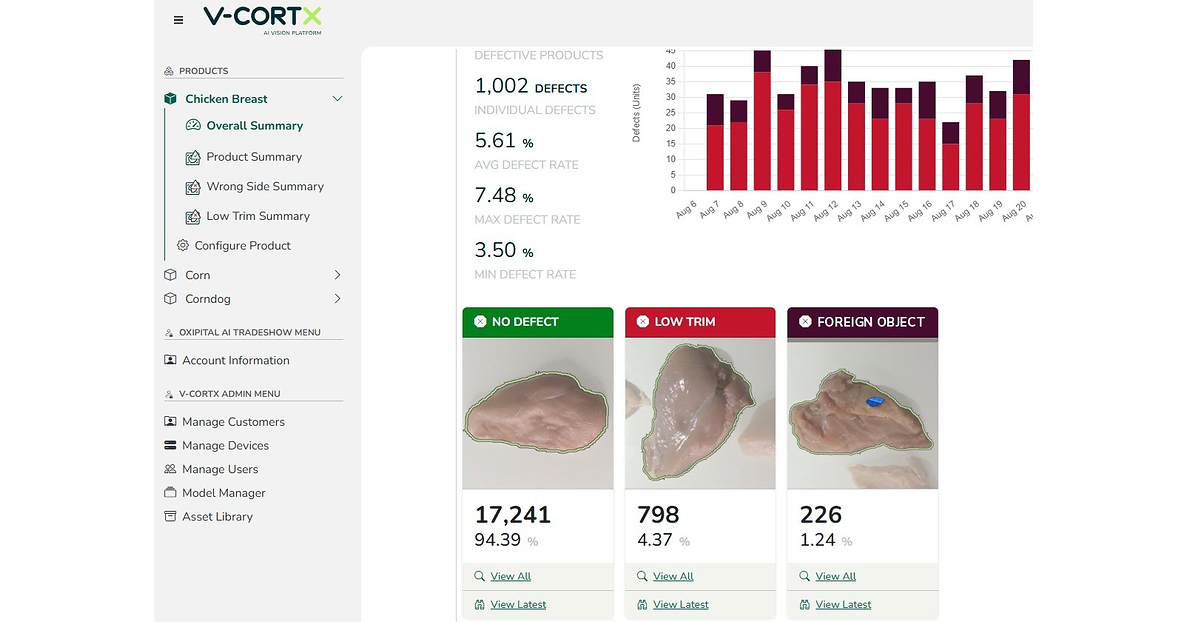This screenshot has width=1188, height=622.
Task: Click the Aug 17 bar in defects chart
Action: (x=950, y=156)
